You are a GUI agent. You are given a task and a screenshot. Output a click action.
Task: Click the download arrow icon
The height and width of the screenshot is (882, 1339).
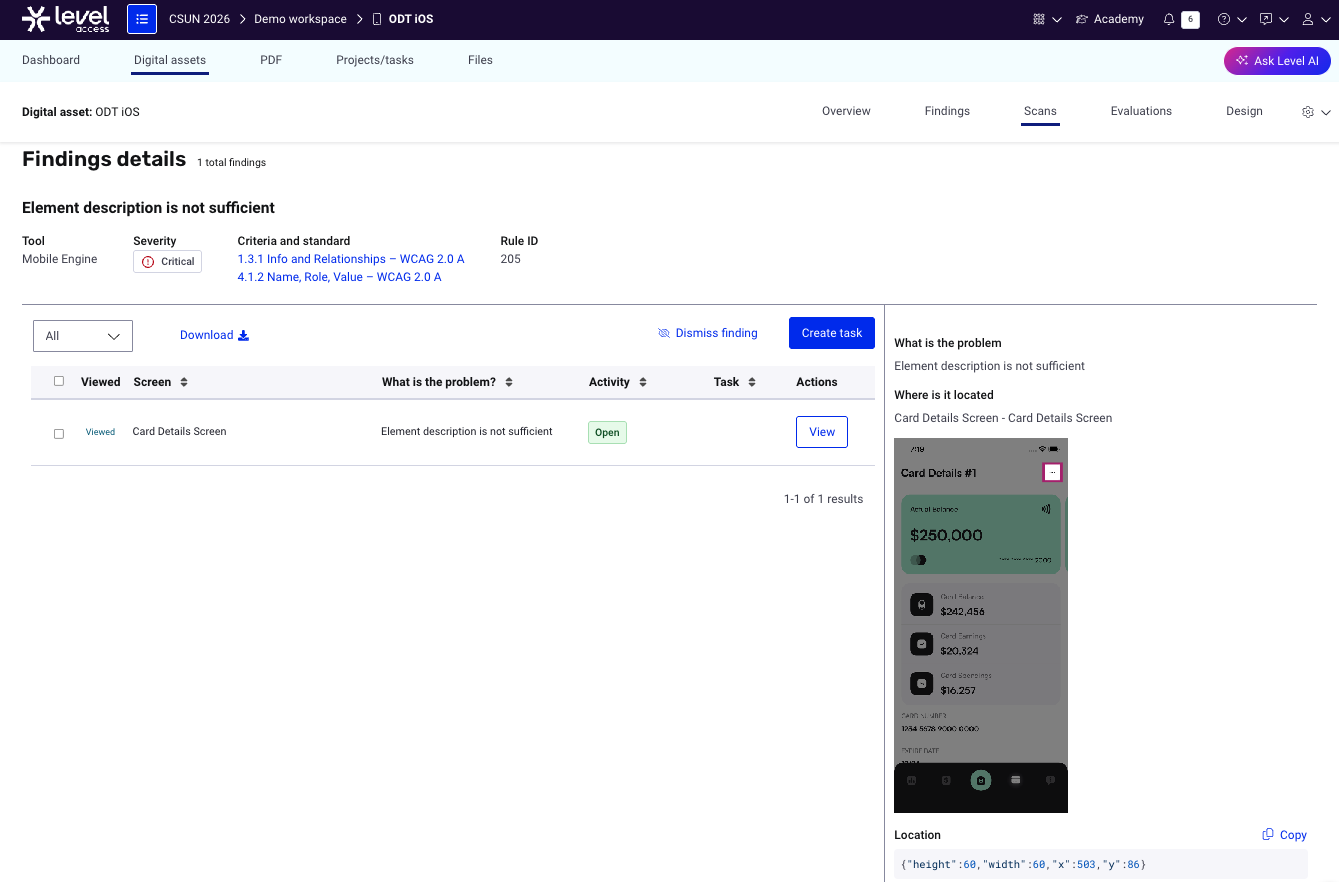click(243, 335)
